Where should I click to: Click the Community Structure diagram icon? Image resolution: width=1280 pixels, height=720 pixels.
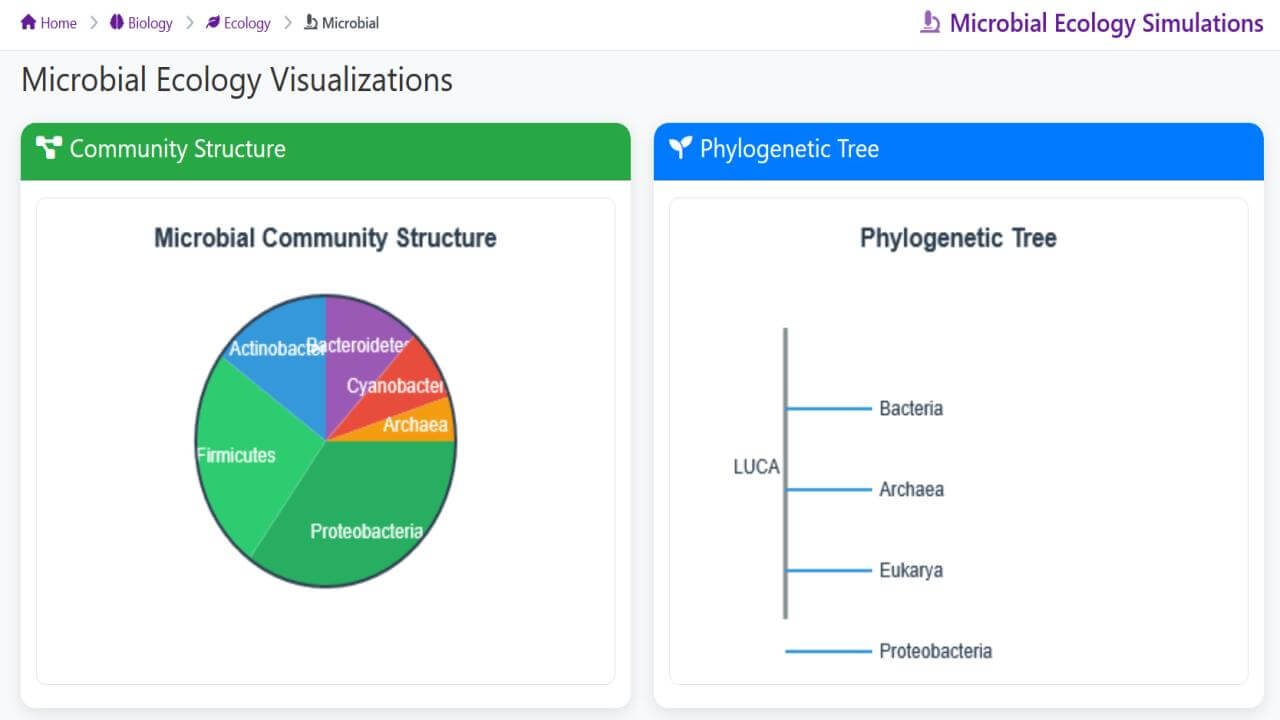[48, 148]
